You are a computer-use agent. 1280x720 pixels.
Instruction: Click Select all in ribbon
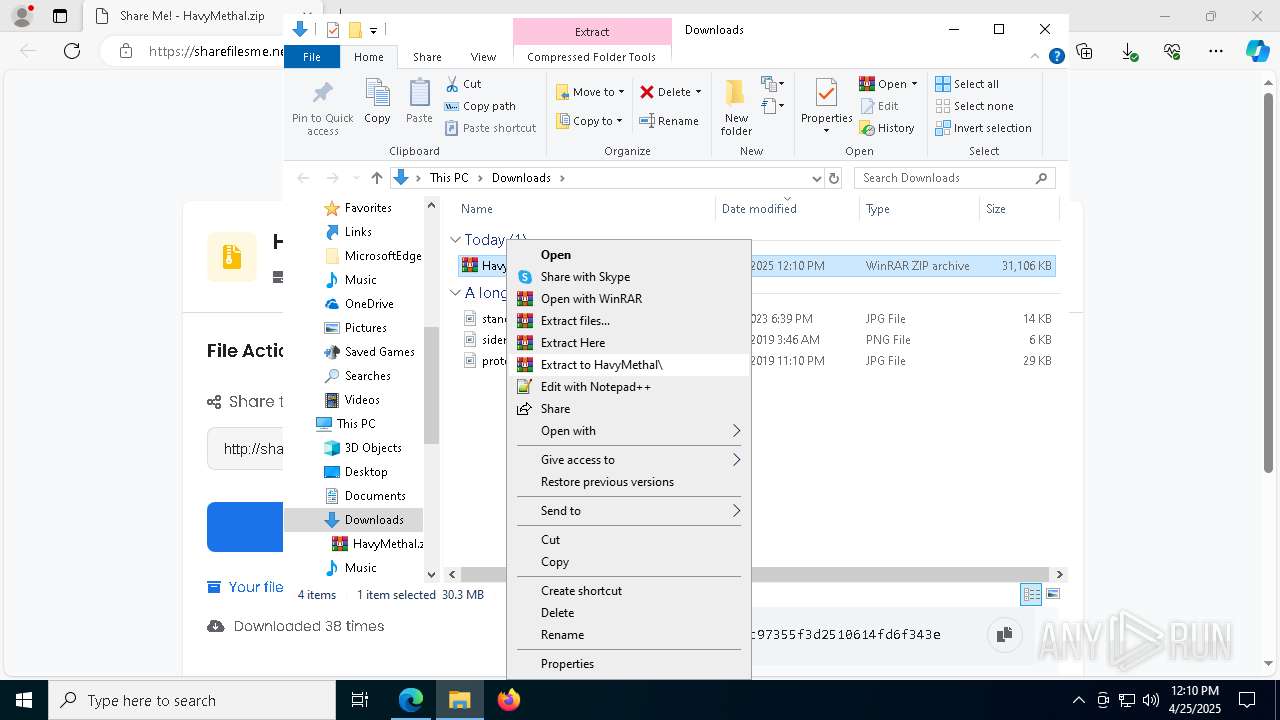coord(966,84)
